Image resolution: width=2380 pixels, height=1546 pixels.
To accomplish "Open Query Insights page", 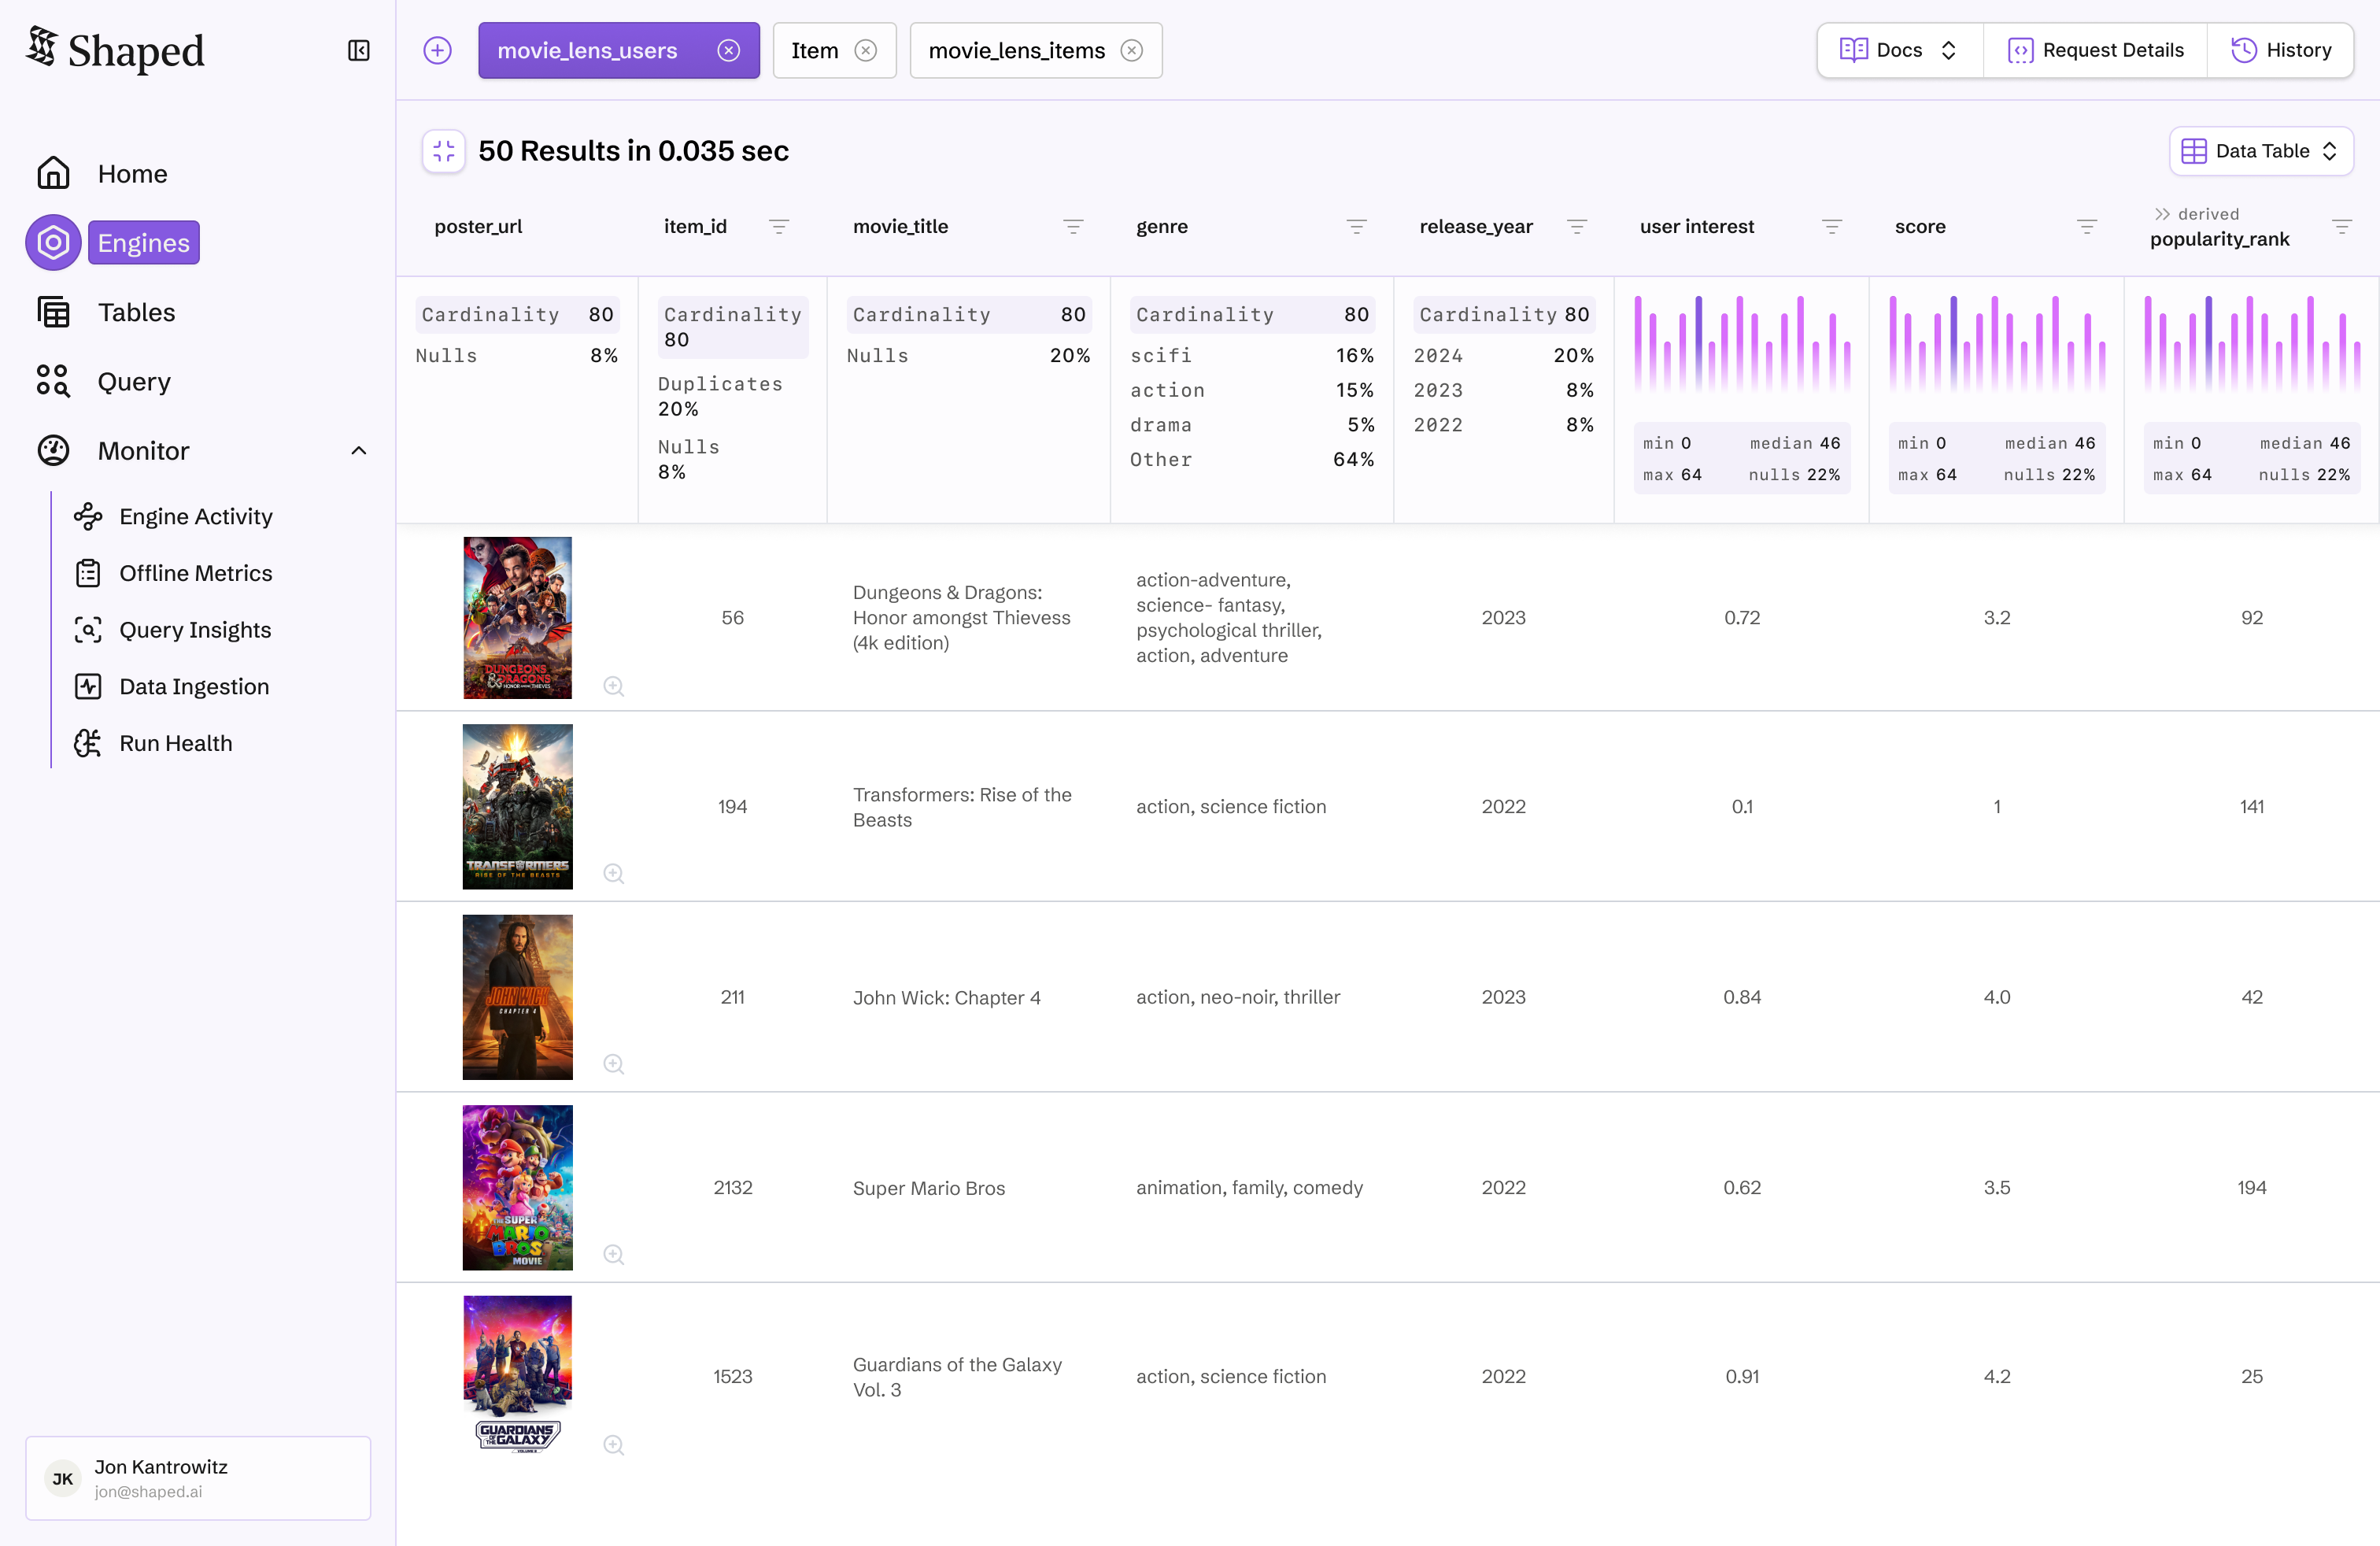I will point(195,630).
